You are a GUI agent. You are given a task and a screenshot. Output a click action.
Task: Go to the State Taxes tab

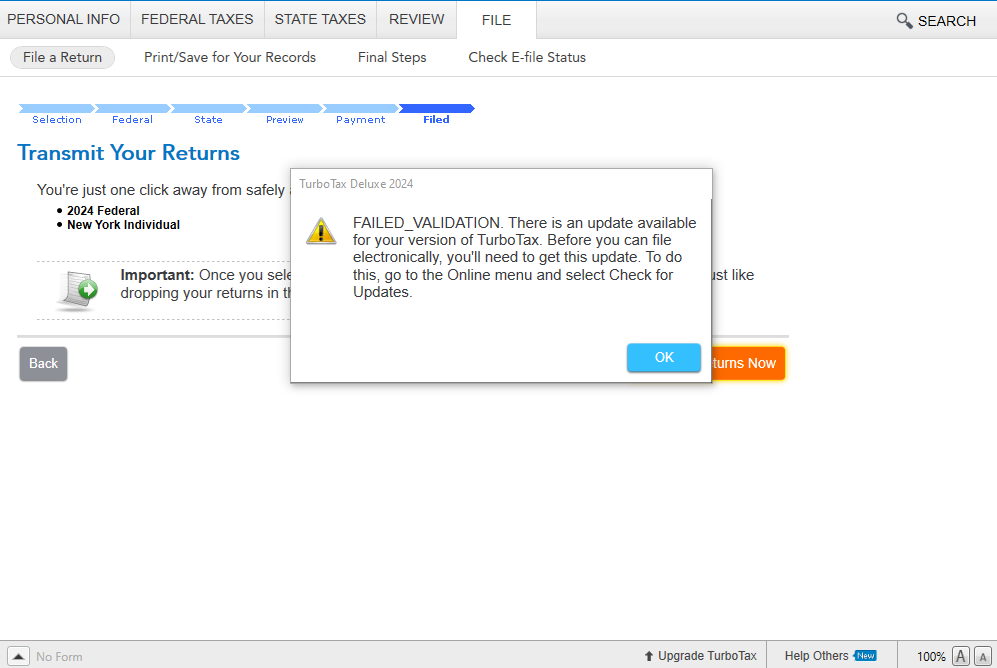tap(320, 19)
